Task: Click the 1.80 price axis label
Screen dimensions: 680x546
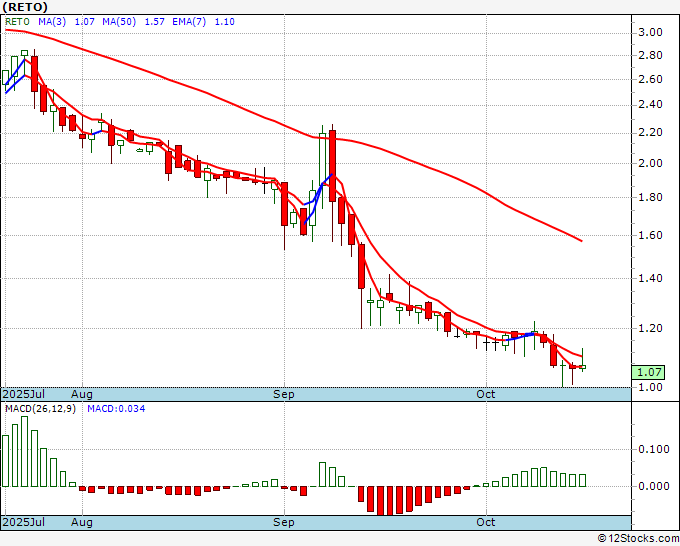Action: [650, 197]
